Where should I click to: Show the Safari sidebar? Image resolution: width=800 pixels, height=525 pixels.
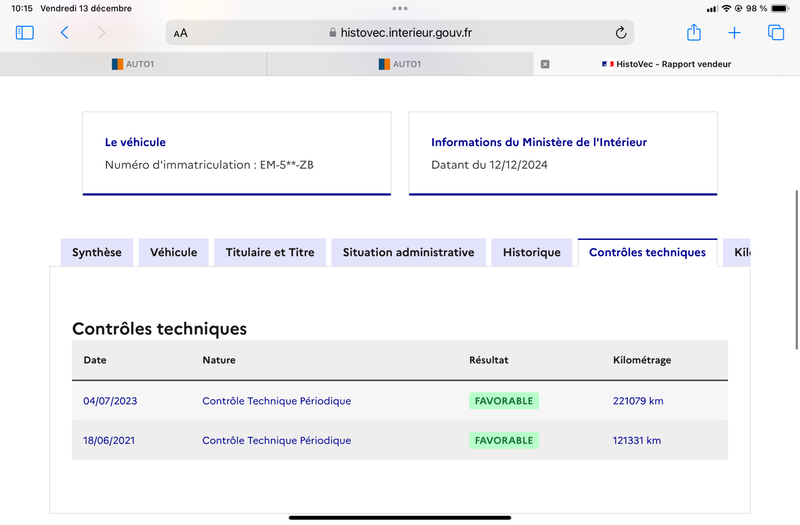click(24, 33)
